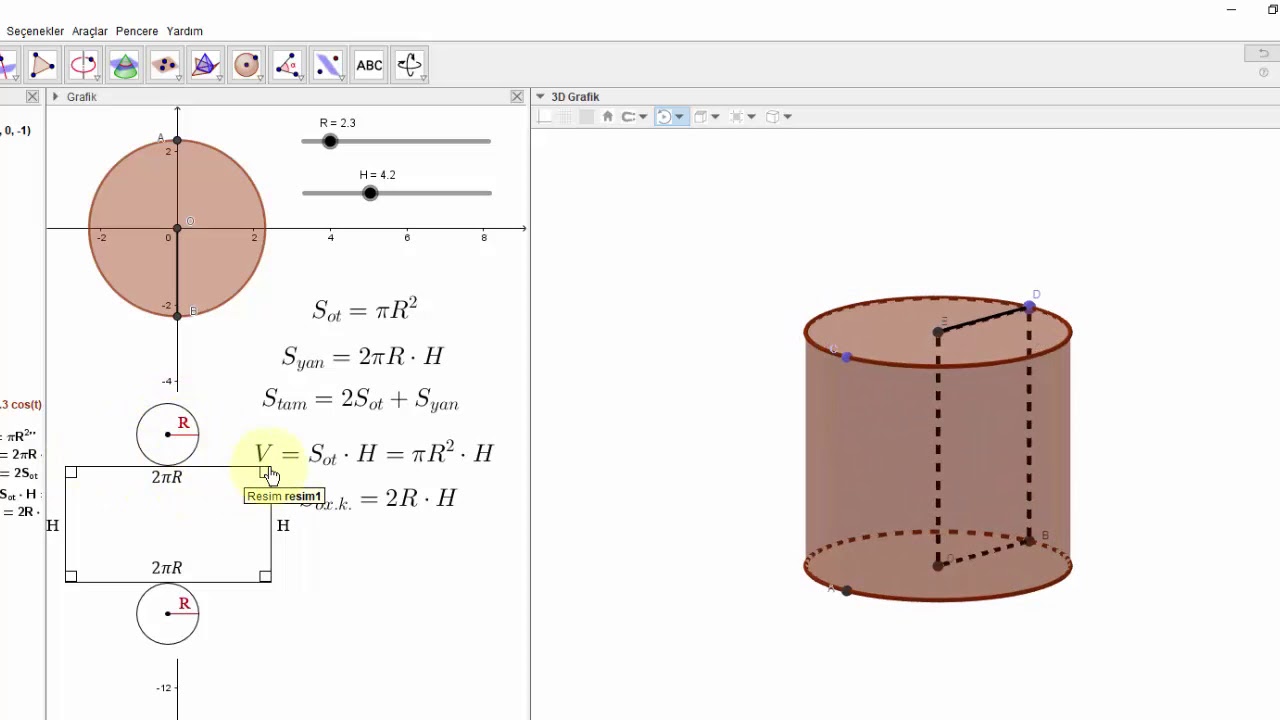Open projection type dropdown arrow
The image size is (1280, 720).
(787, 117)
